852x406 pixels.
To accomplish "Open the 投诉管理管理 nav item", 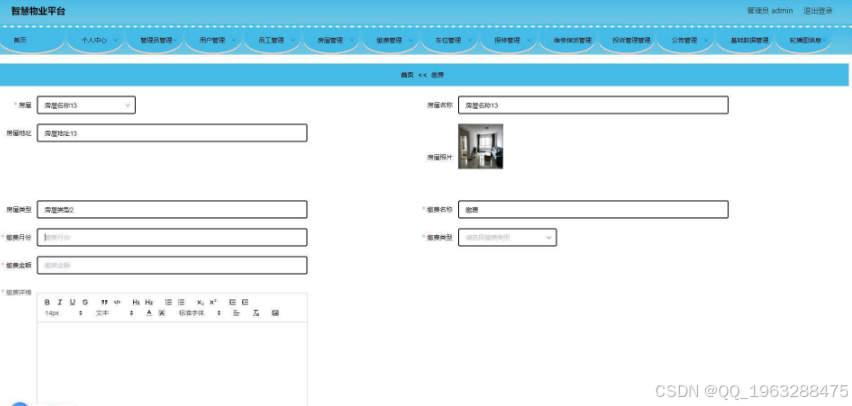I will coord(631,40).
